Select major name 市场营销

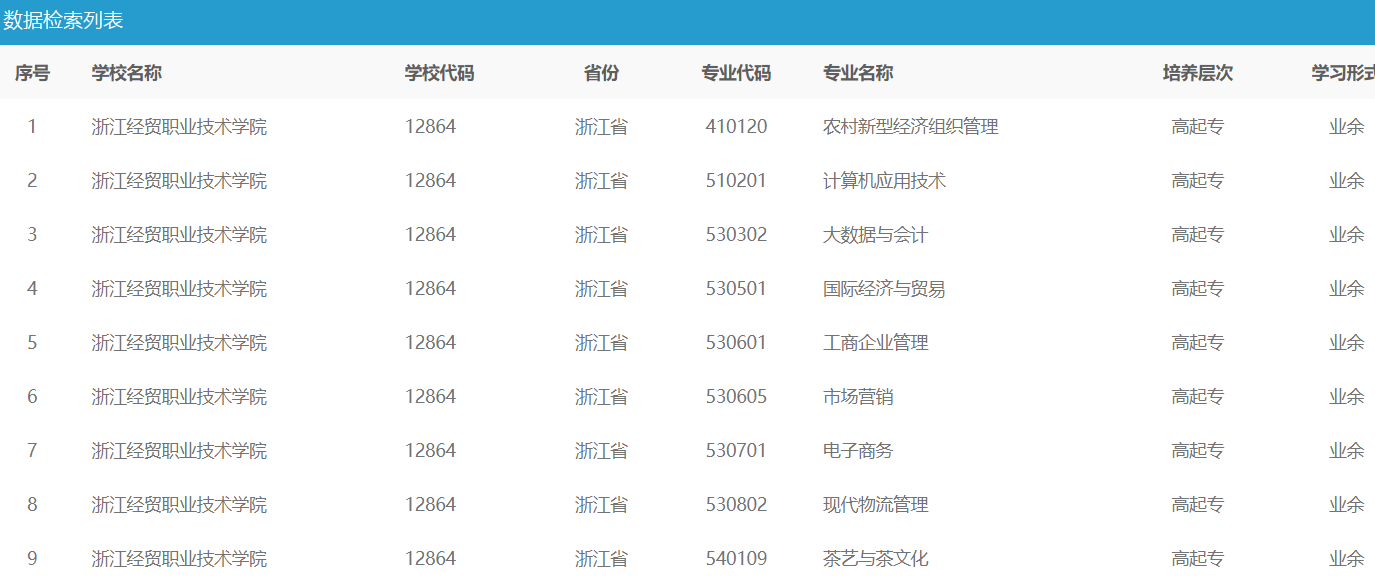tap(858, 397)
